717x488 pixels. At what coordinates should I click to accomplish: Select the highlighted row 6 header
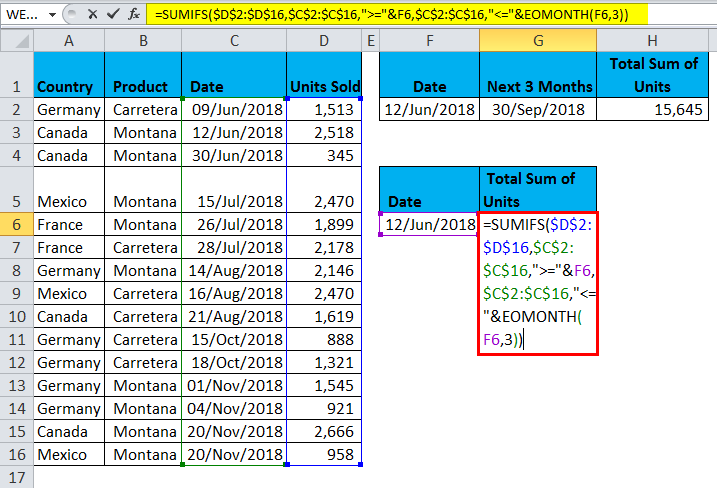(x=17, y=224)
